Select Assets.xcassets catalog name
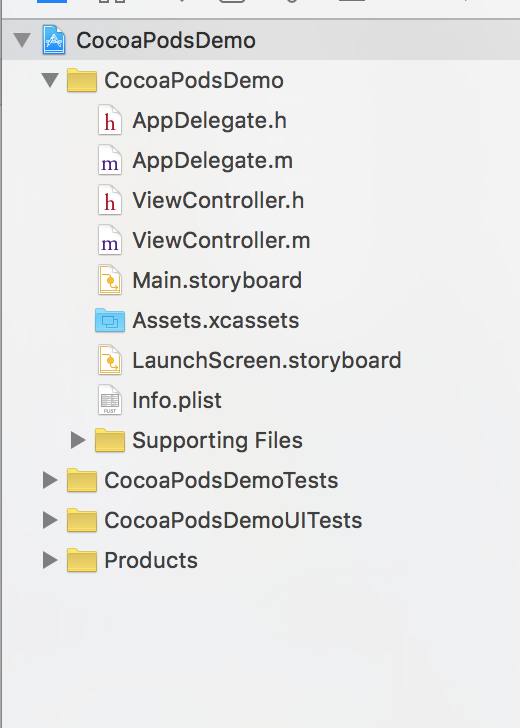The height and width of the screenshot is (728, 520). pyautogui.click(x=216, y=320)
